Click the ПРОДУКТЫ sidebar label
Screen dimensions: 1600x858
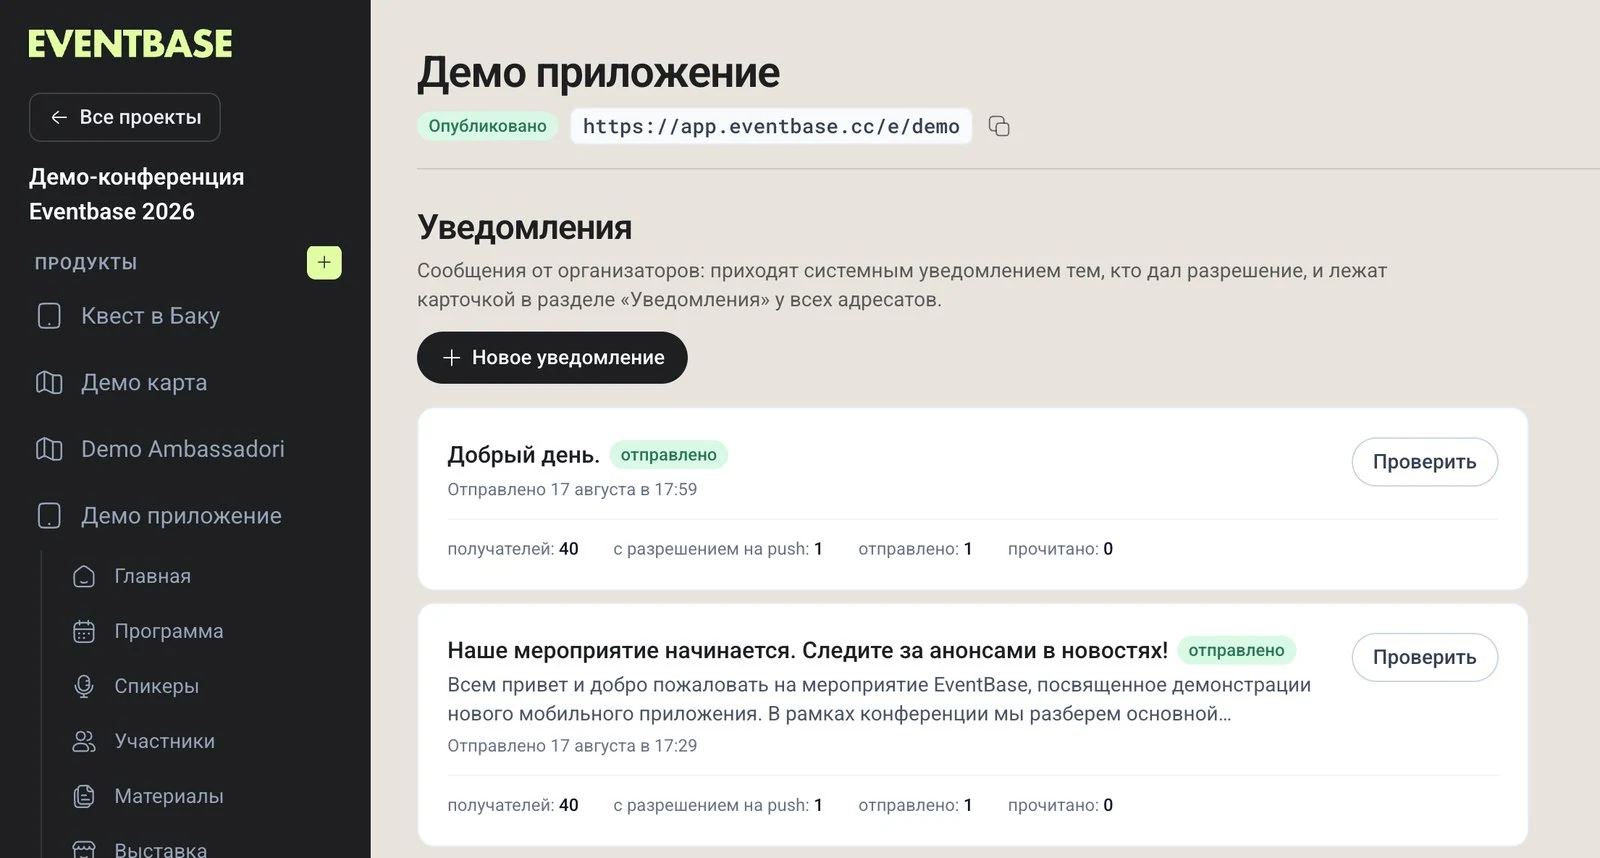(x=86, y=263)
